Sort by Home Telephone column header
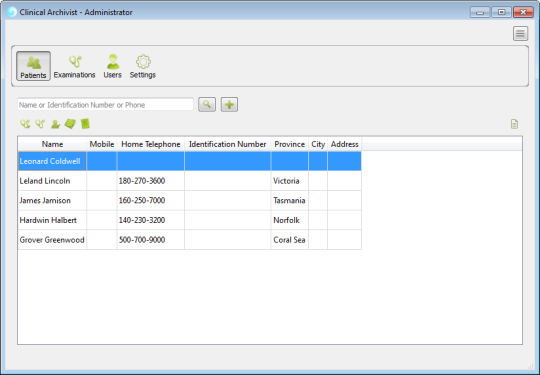Image resolution: width=540 pixels, height=375 pixels. click(x=151, y=144)
